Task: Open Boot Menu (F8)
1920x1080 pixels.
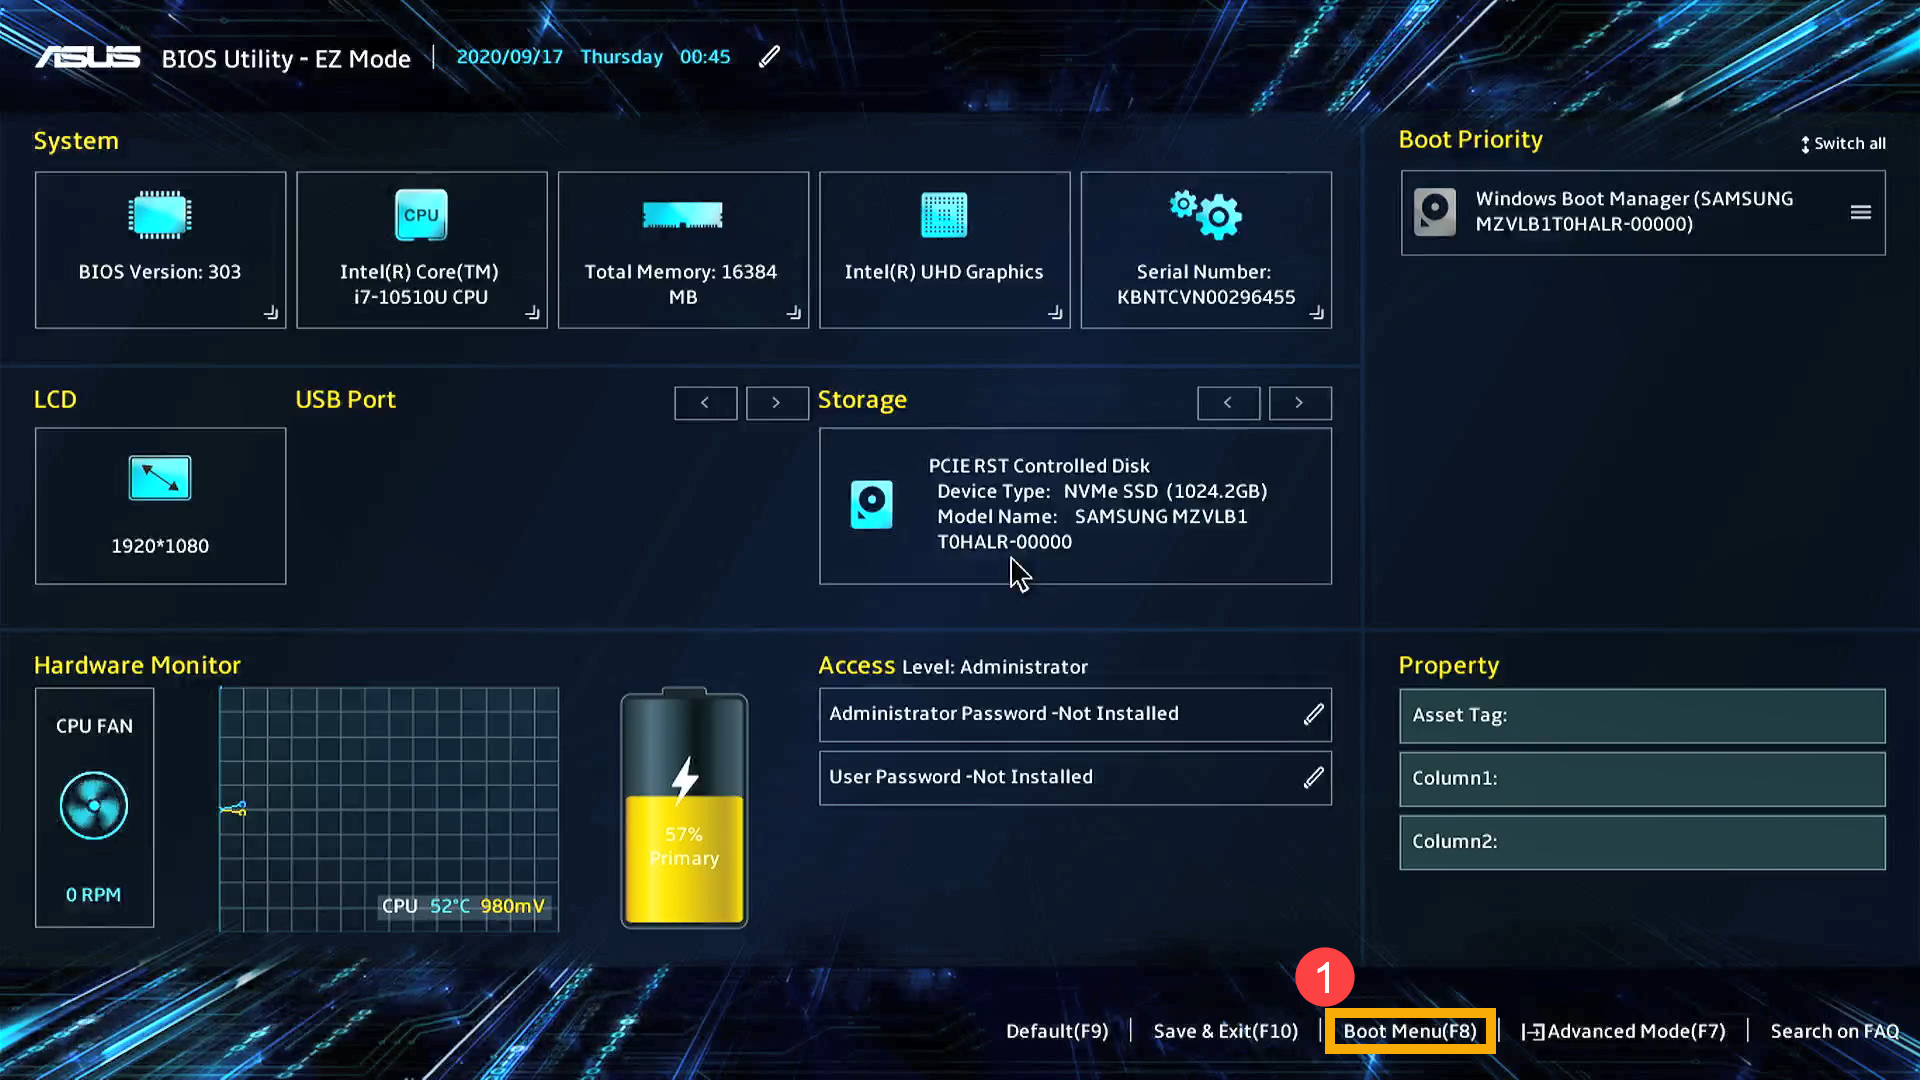Action: [x=1409, y=1031]
